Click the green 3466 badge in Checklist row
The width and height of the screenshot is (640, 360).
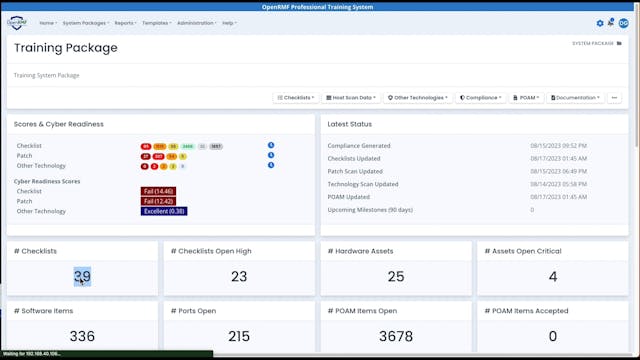pos(188,147)
